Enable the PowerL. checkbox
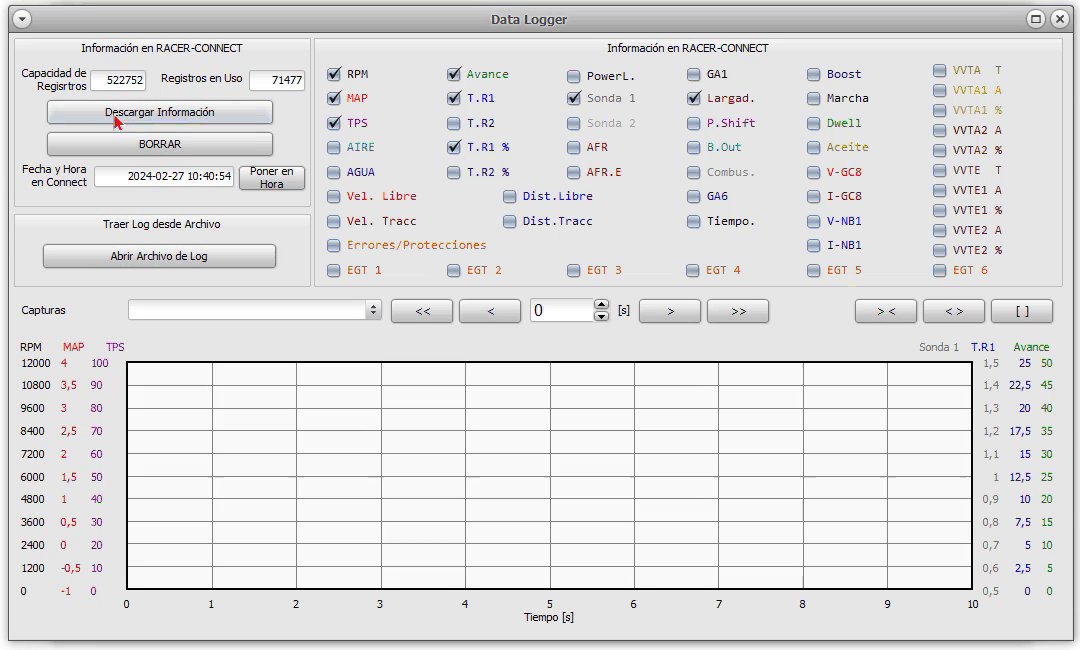 pos(574,76)
